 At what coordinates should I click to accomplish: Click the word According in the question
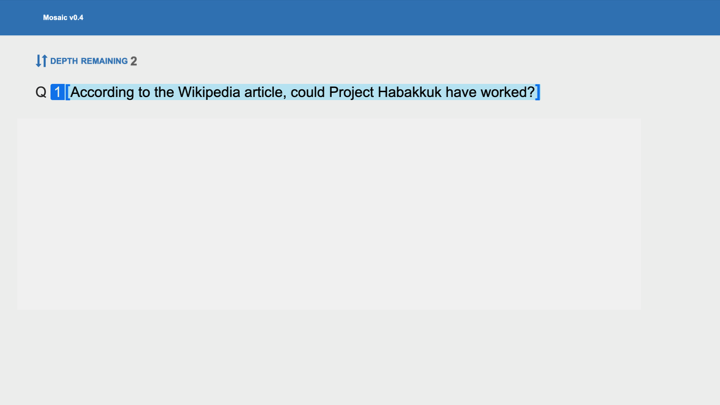[x=102, y=92]
